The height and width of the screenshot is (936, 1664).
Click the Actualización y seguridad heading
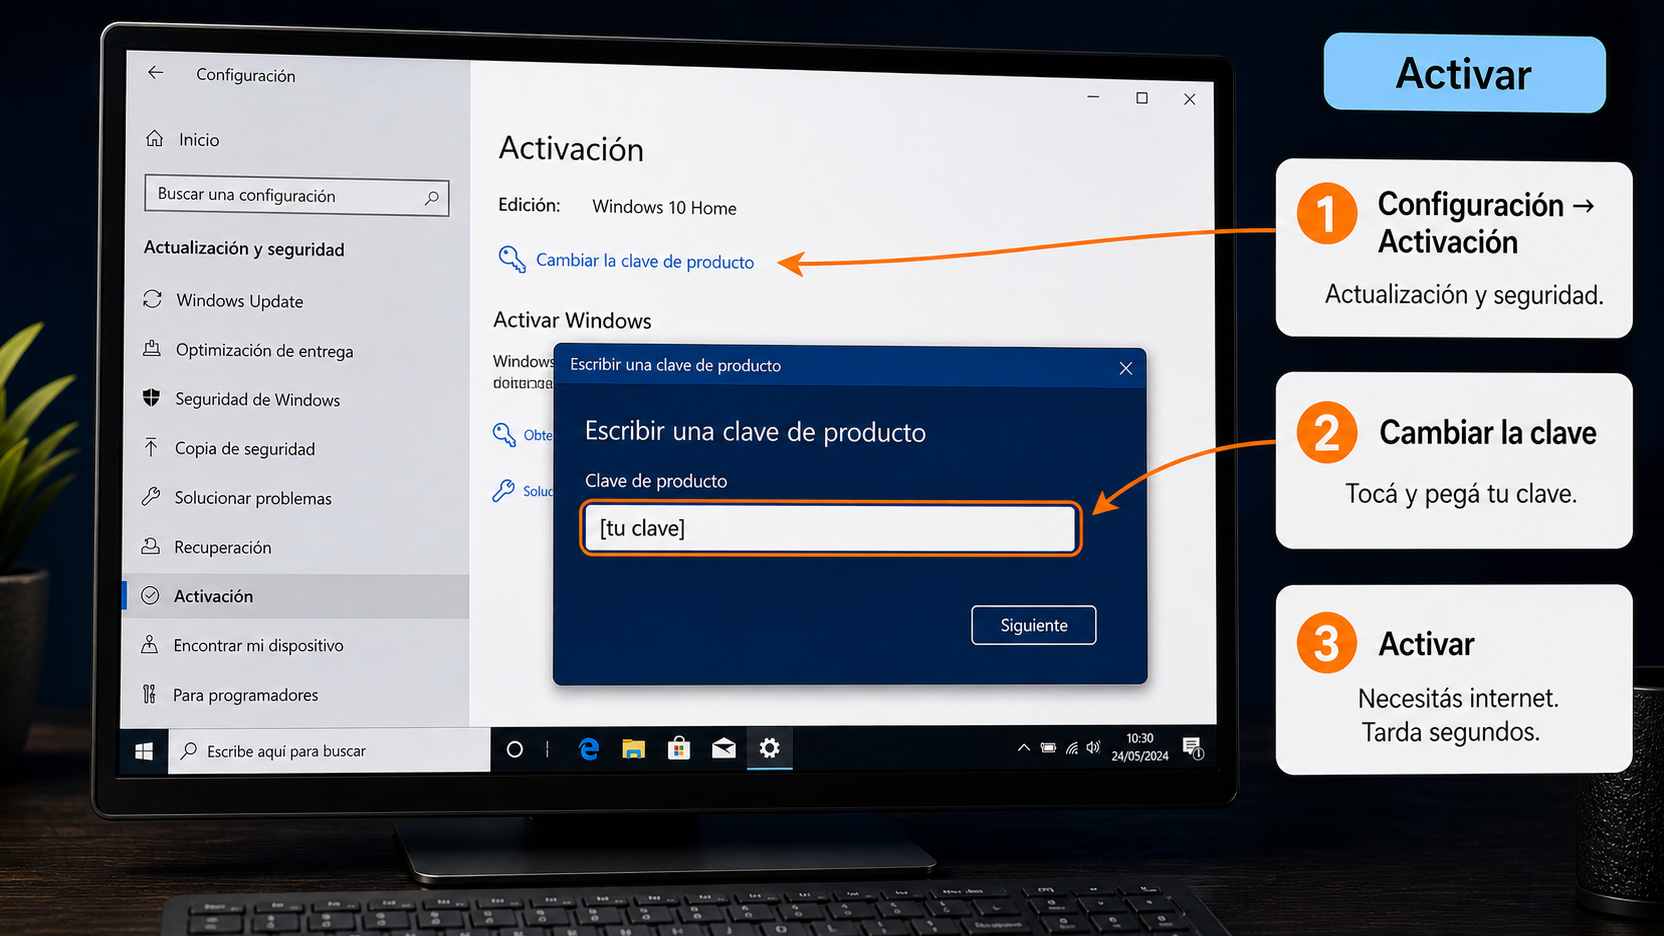point(244,248)
